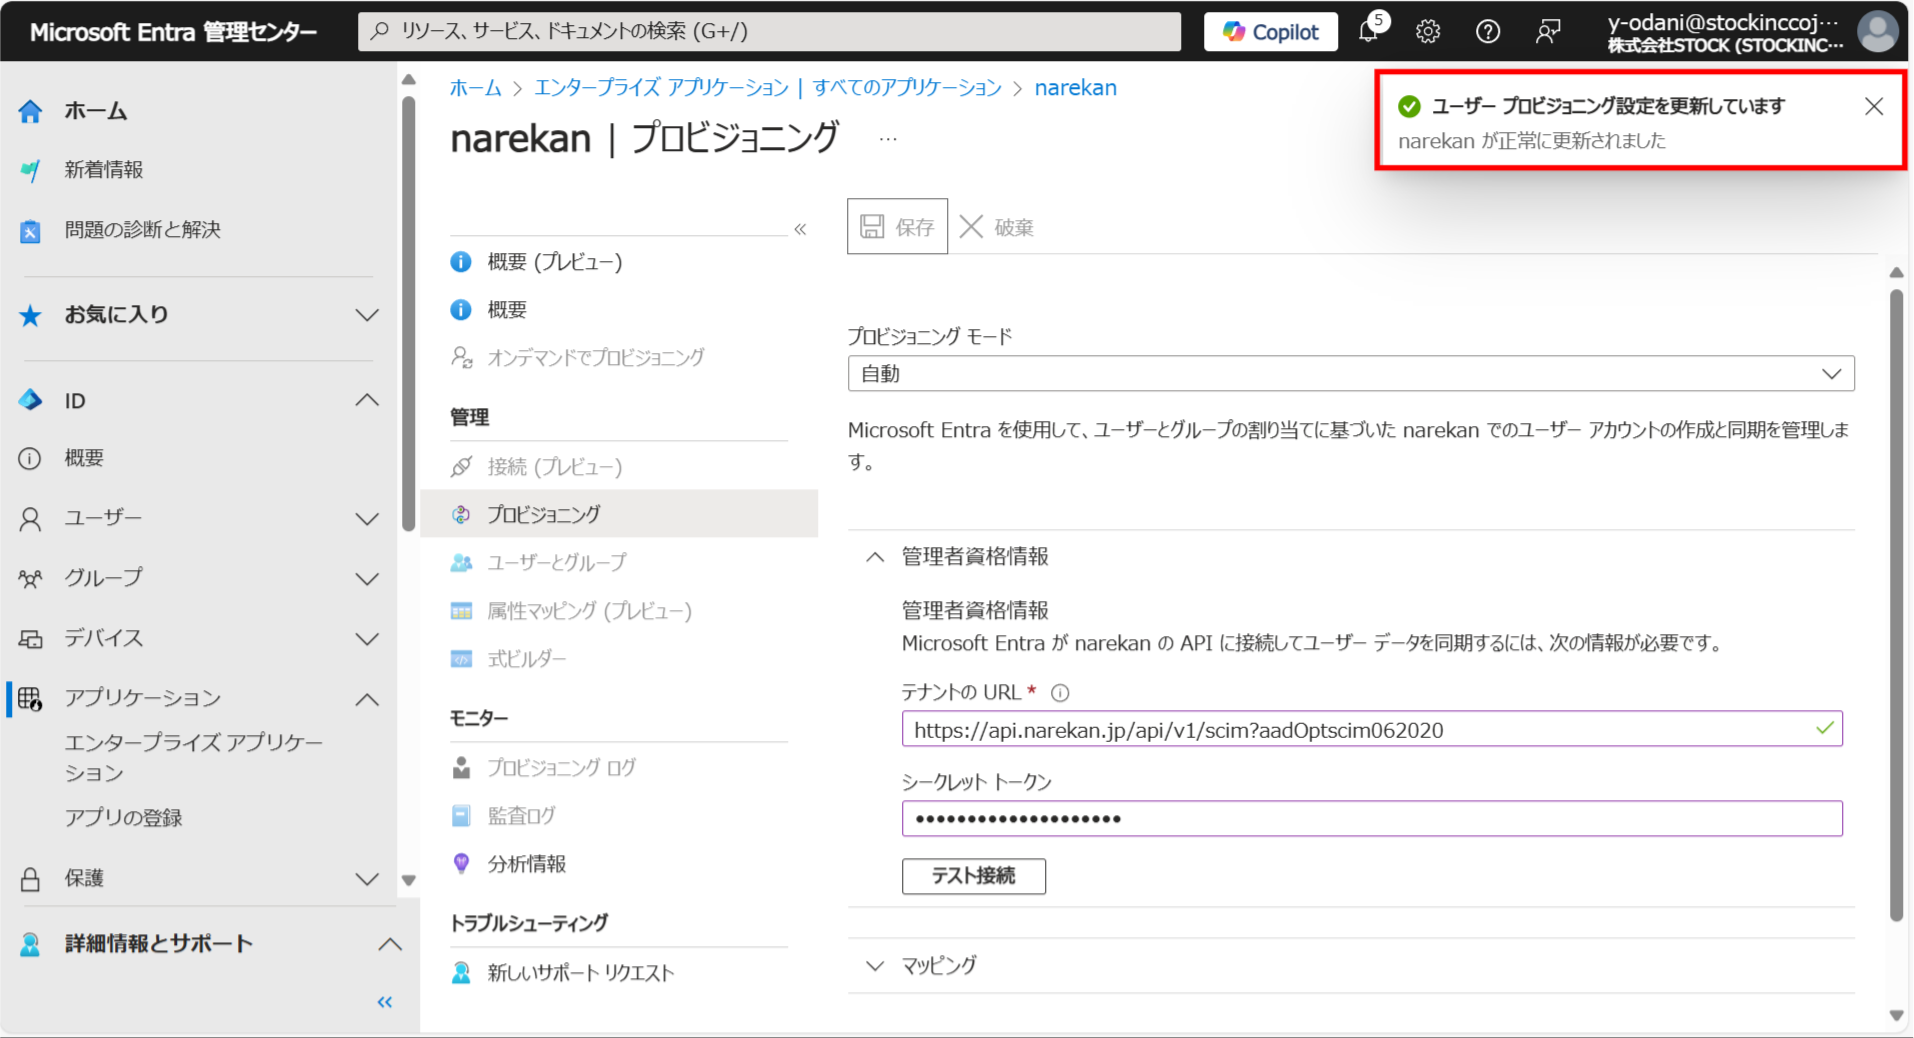Click the left sidebar scrollbar

pyautogui.click(x=408, y=313)
